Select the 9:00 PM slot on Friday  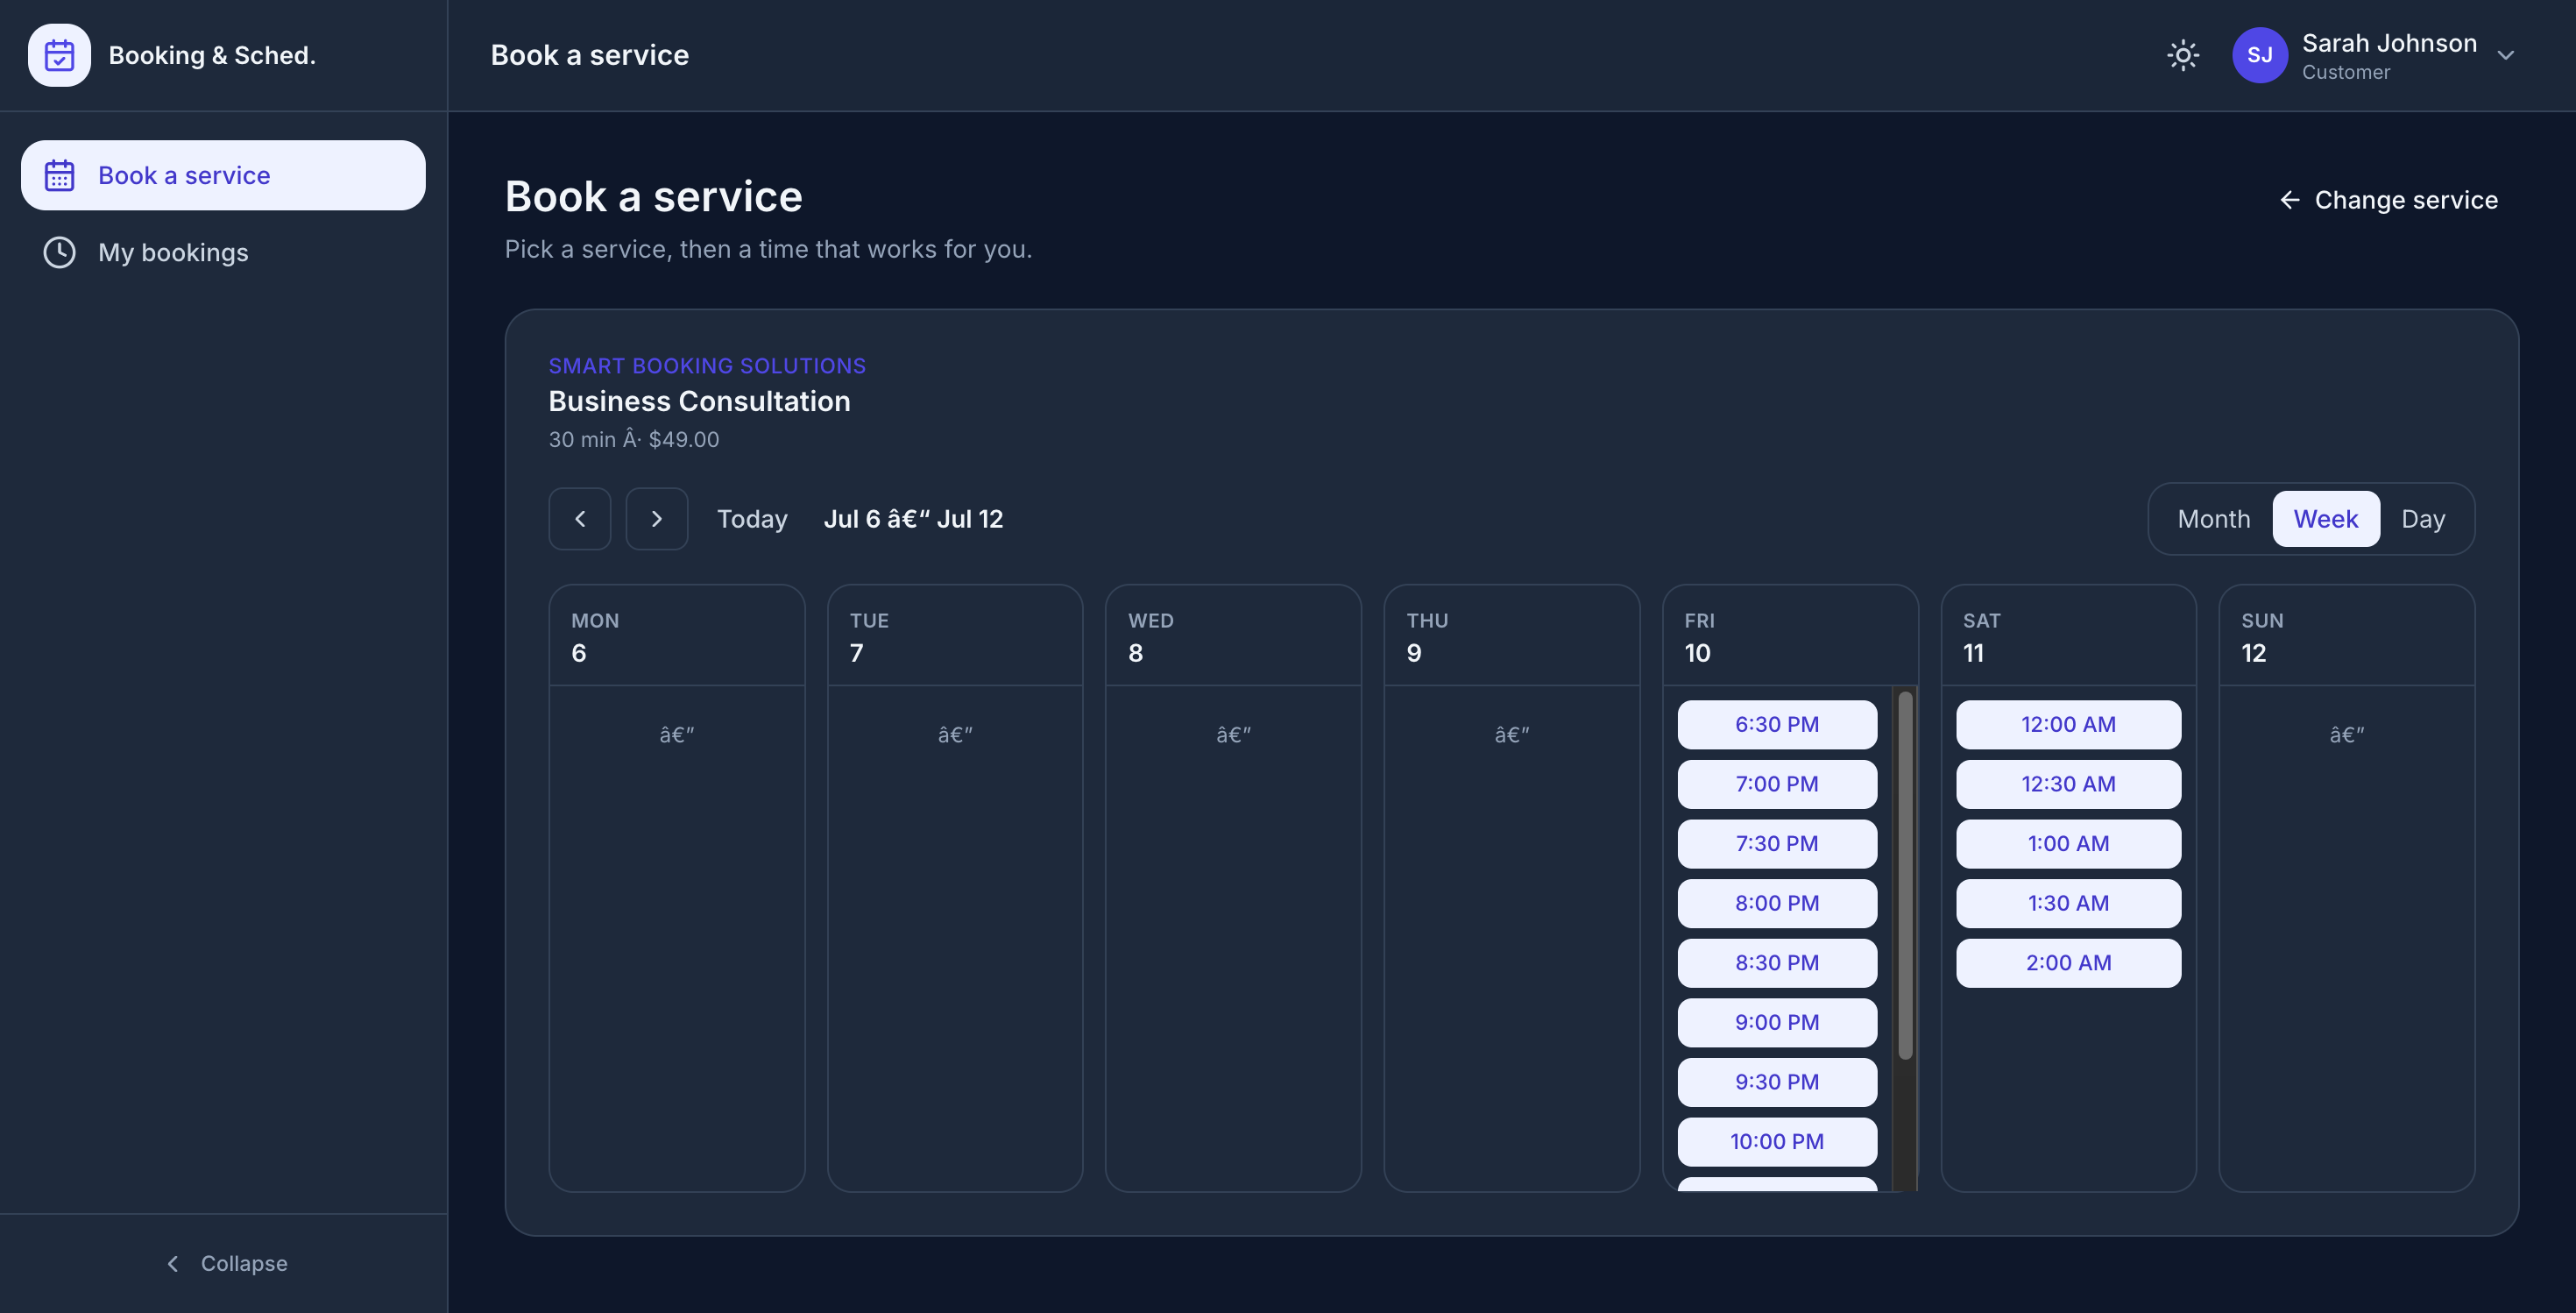click(1777, 1022)
